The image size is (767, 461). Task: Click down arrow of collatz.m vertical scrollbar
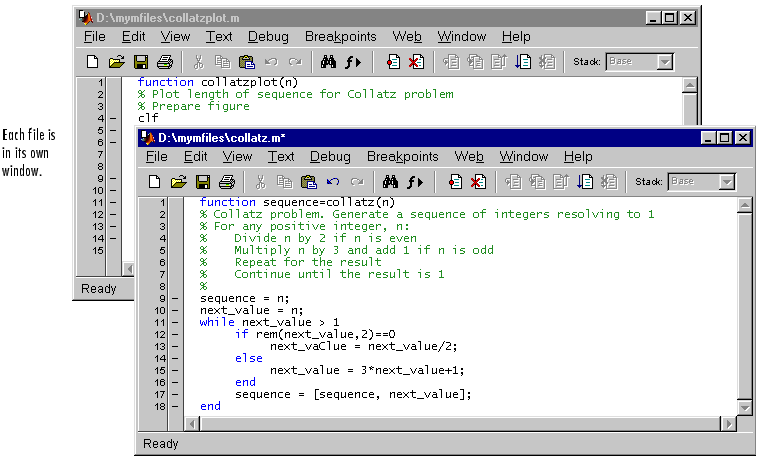pyautogui.click(x=744, y=408)
